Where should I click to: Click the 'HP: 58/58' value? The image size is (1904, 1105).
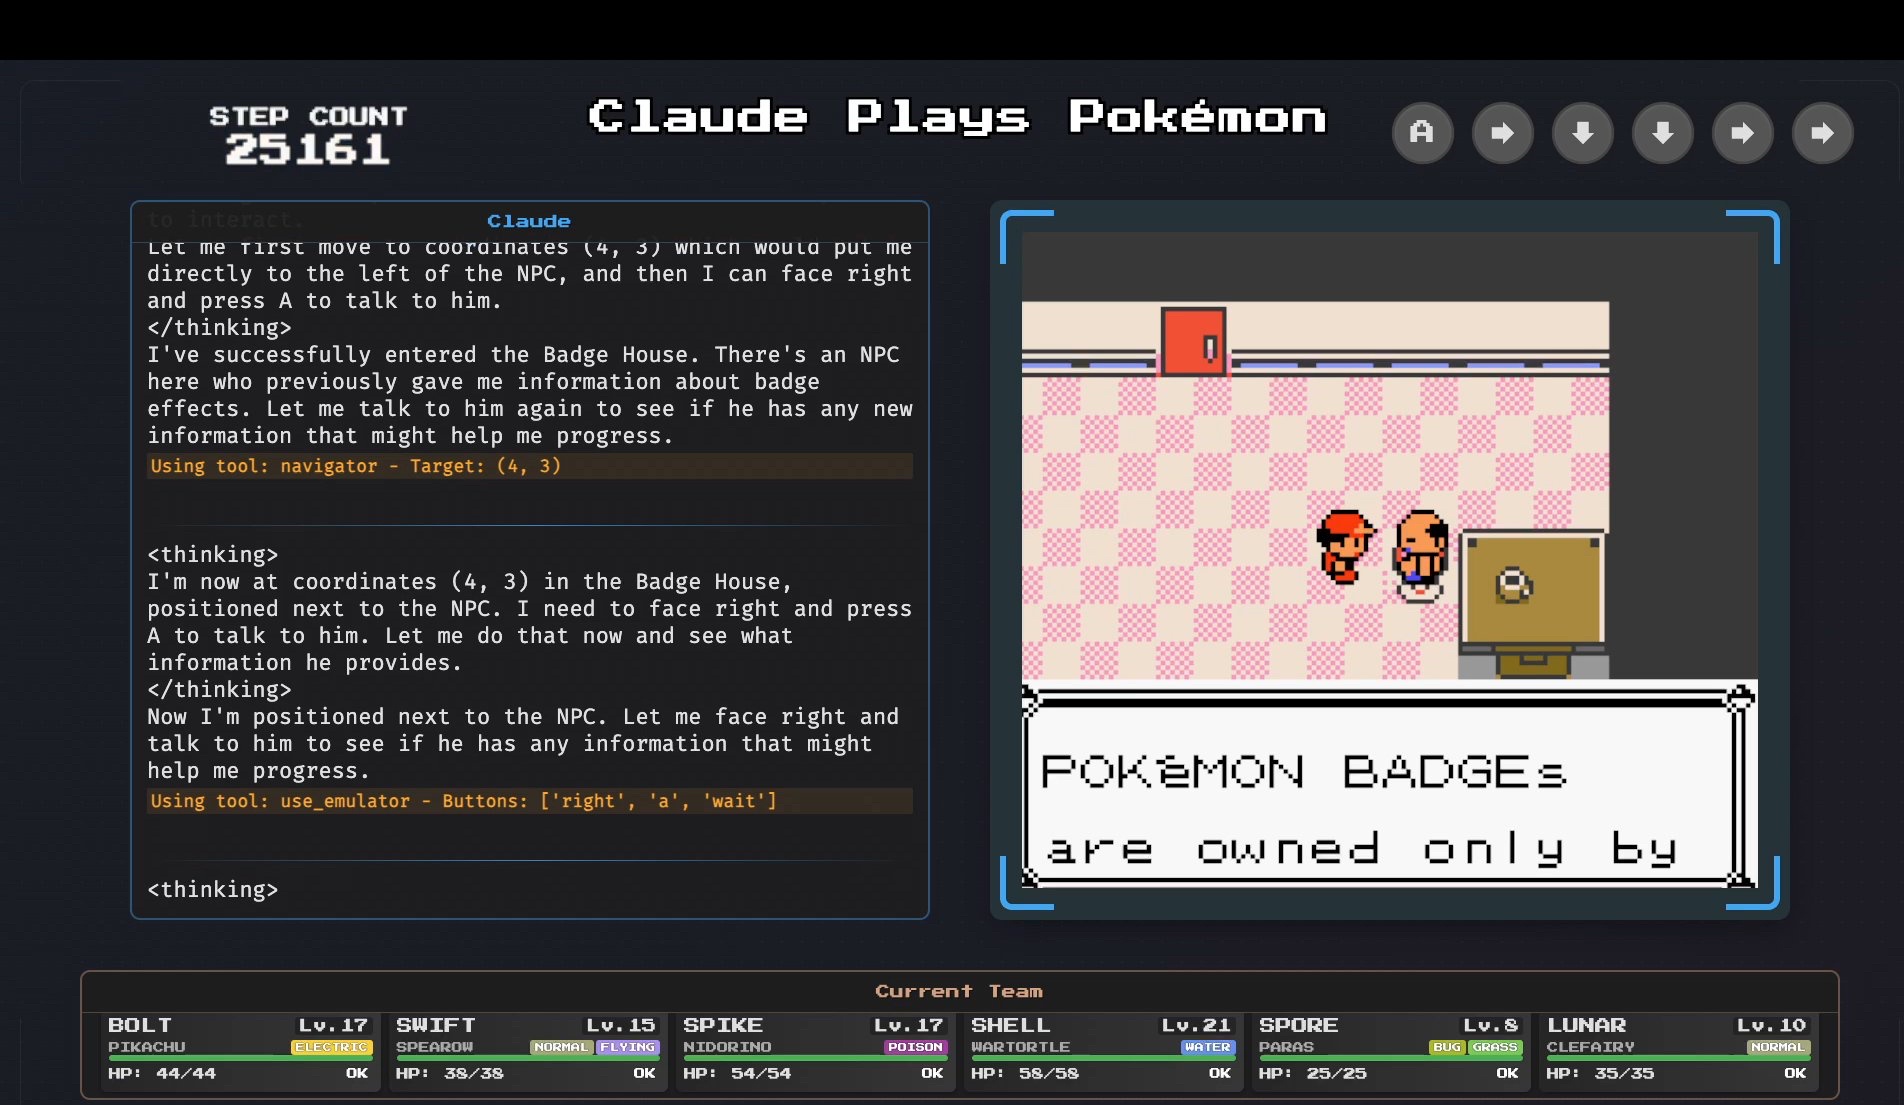[x=1025, y=1073]
